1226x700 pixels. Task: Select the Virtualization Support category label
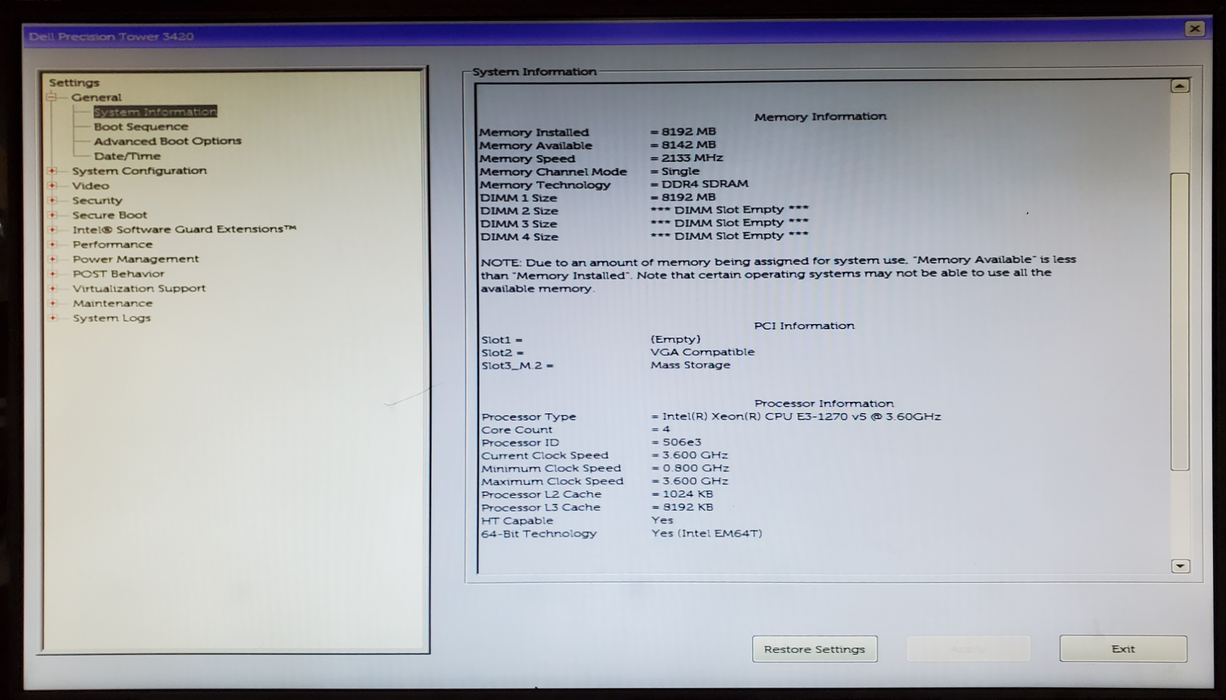point(139,288)
